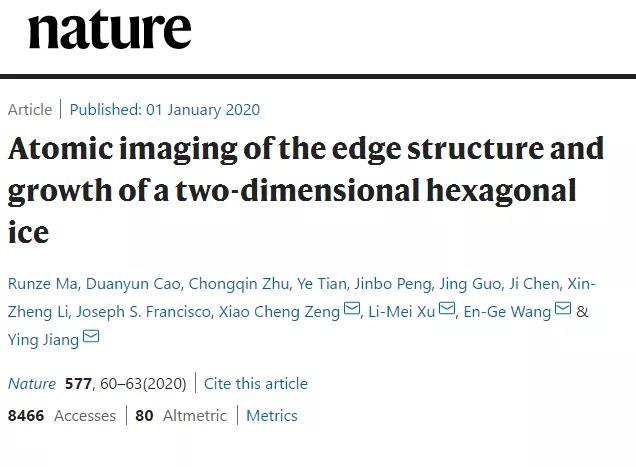Click the Nature journal name link

(32, 383)
